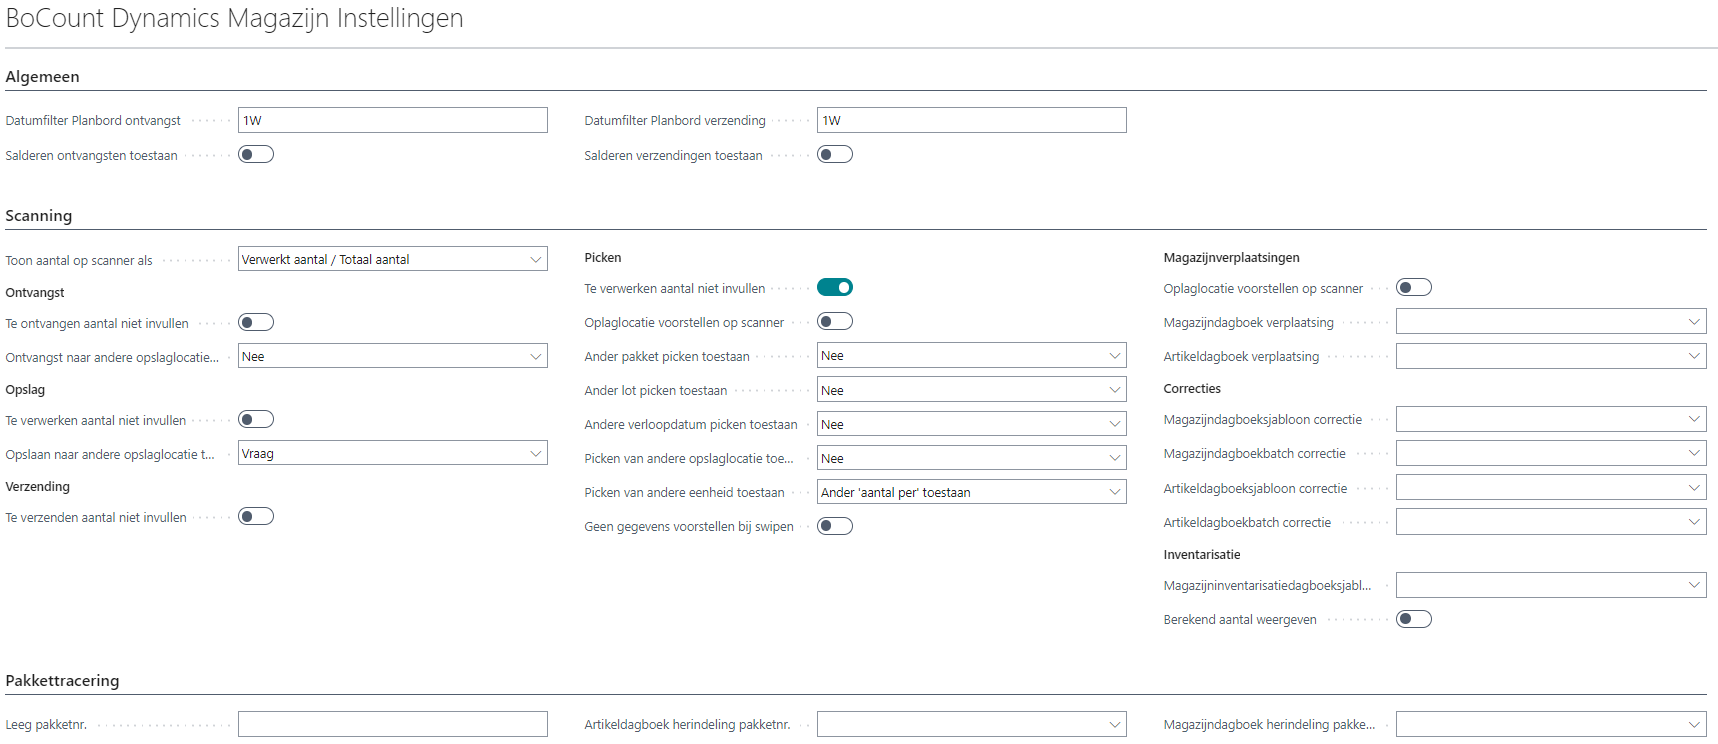1718x744 pixels.
Task: Toggle Magazijnverplaatsingen's Oplaglocatie voorstellen op scanner
Action: 1414,287
